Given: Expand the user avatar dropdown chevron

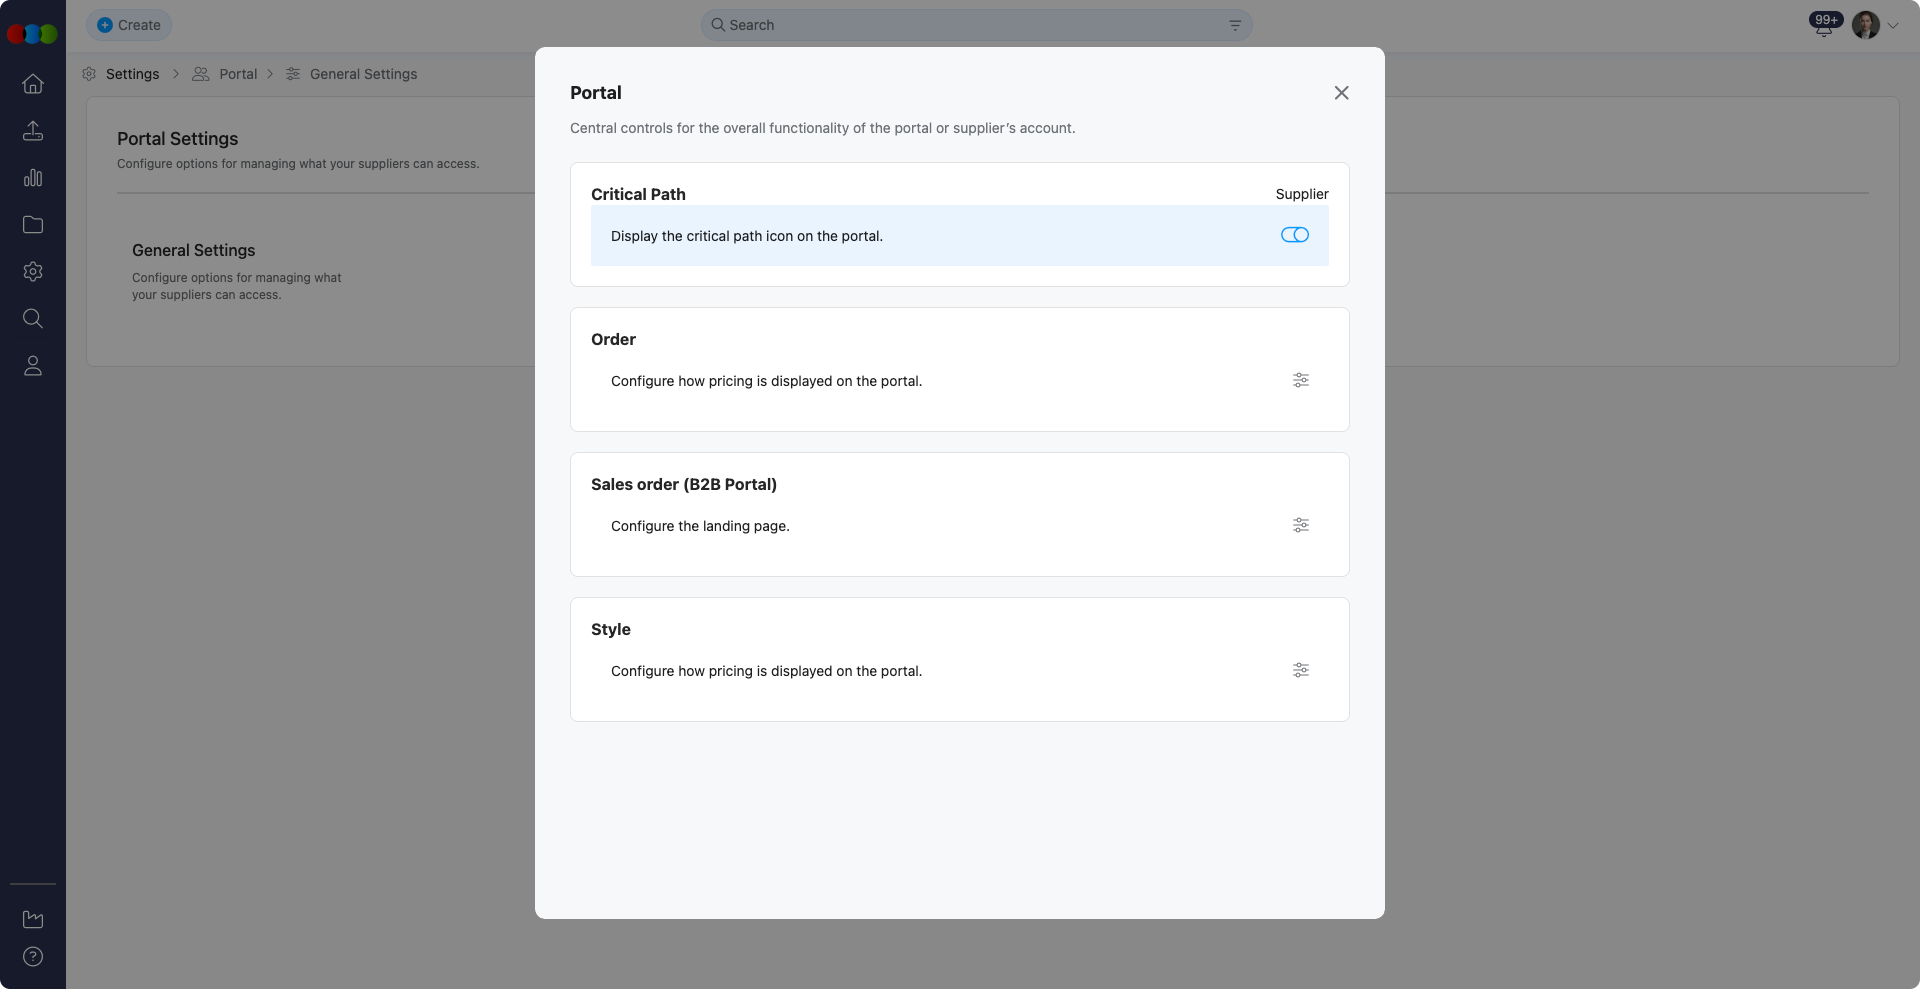Looking at the screenshot, I should point(1892,26).
